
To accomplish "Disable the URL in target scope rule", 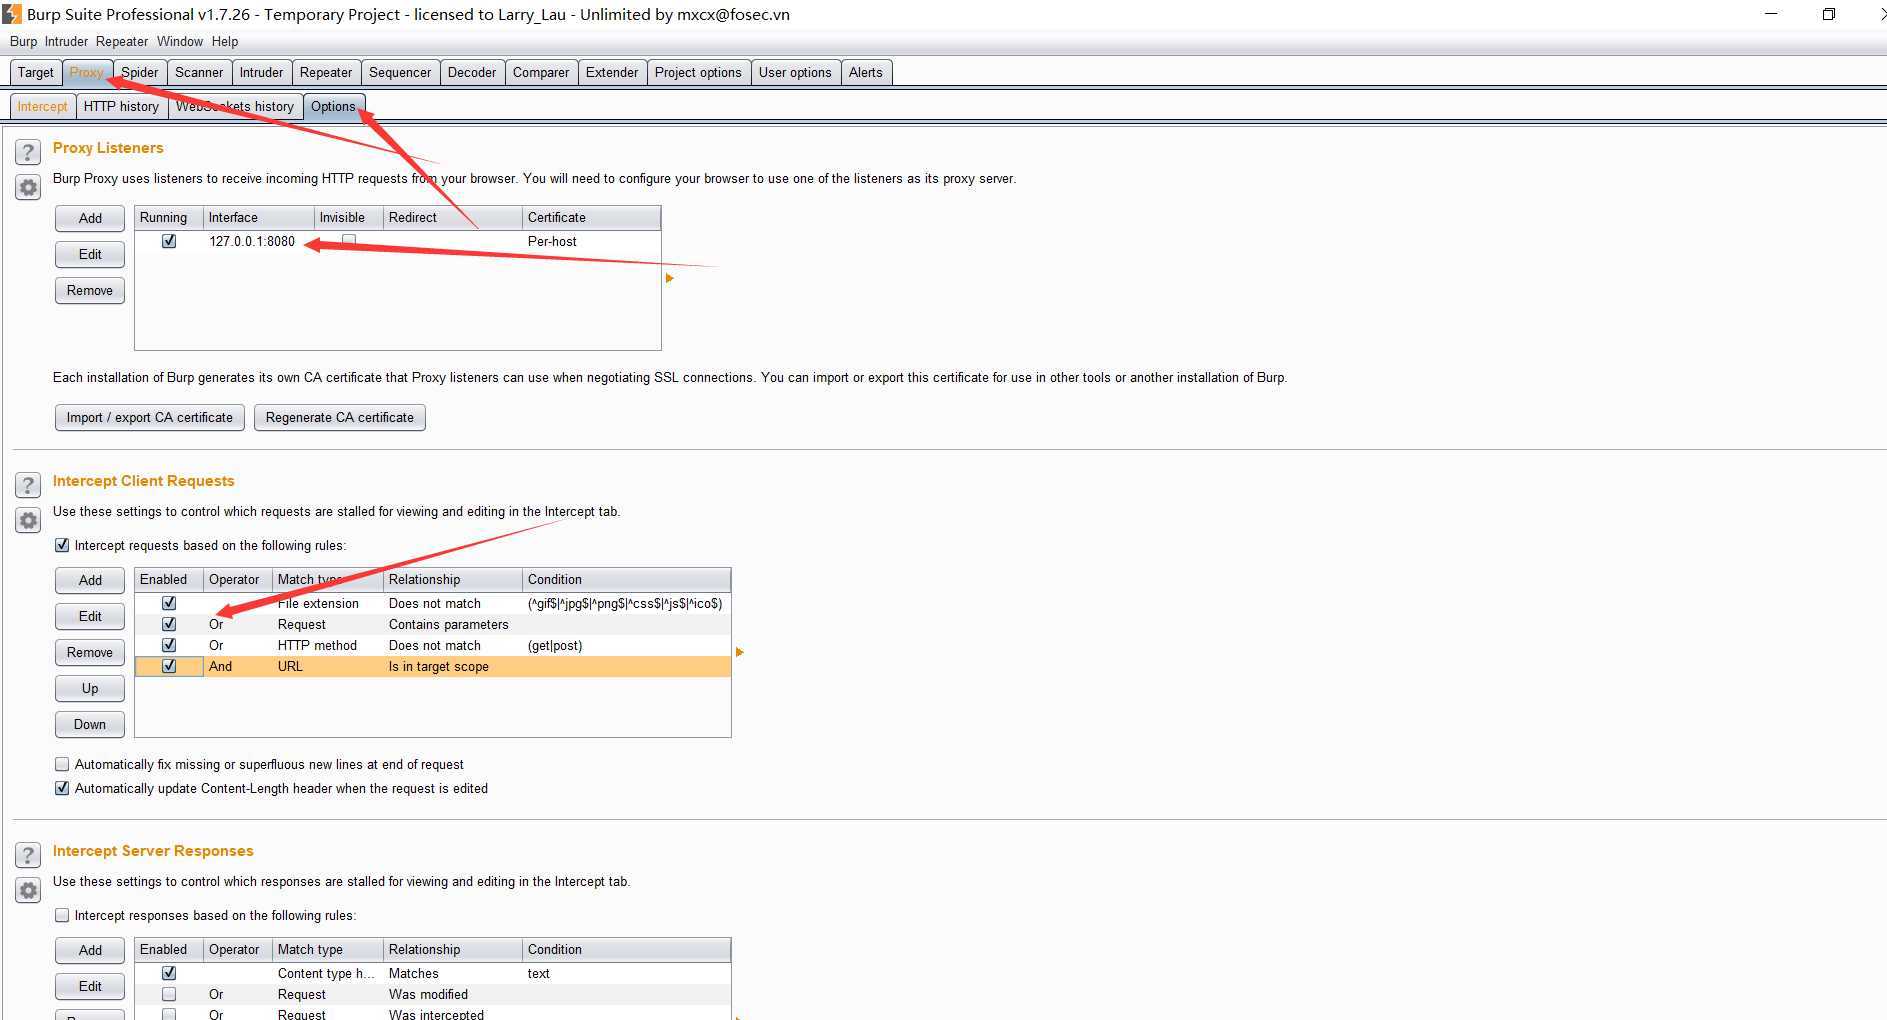I will tap(169, 666).
